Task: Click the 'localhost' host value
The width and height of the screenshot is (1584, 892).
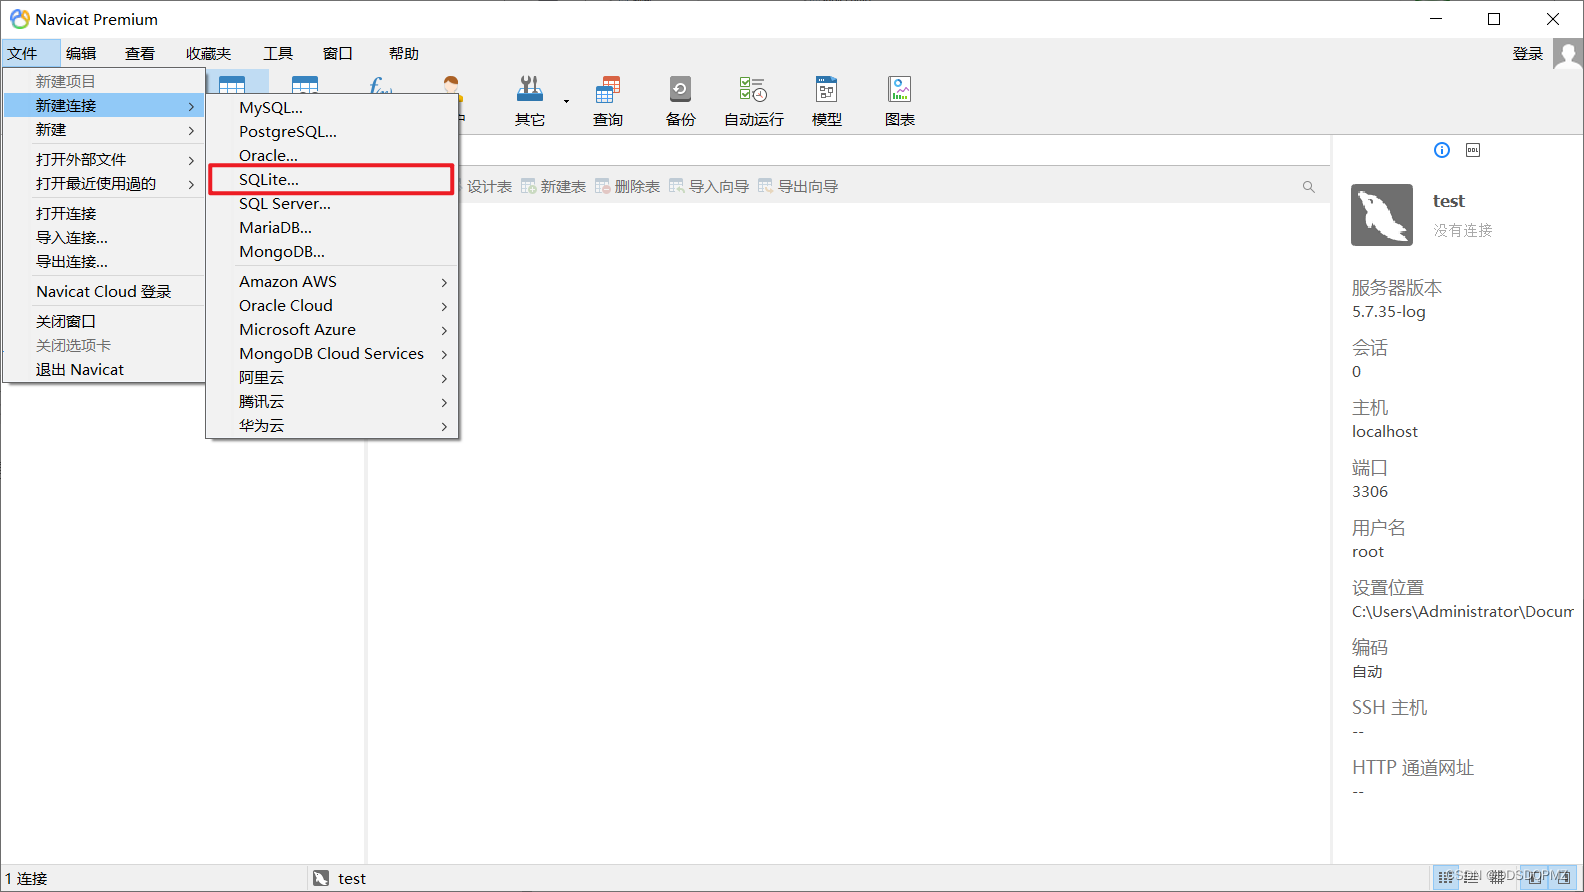Action: pyautogui.click(x=1385, y=432)
